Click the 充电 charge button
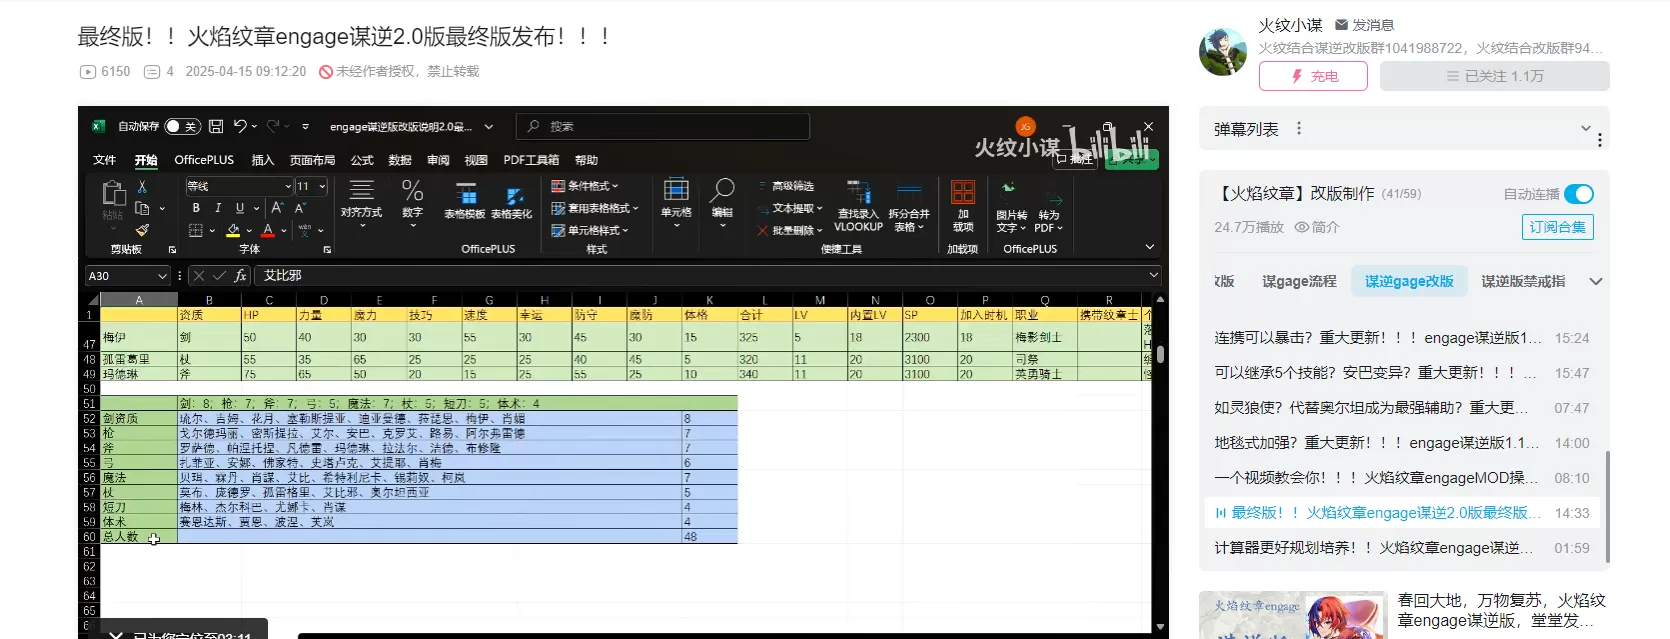The height and width of the screenshot is (639, 1670). click(x=1313, y=76)
